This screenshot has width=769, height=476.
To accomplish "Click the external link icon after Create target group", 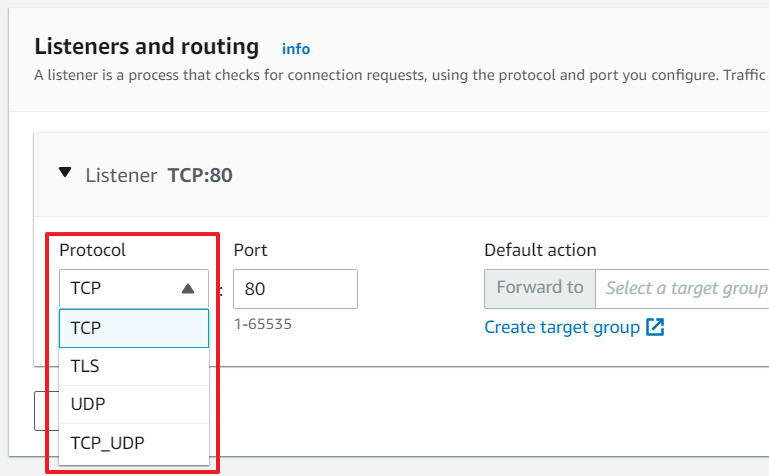I will click(x=655, y=327).
